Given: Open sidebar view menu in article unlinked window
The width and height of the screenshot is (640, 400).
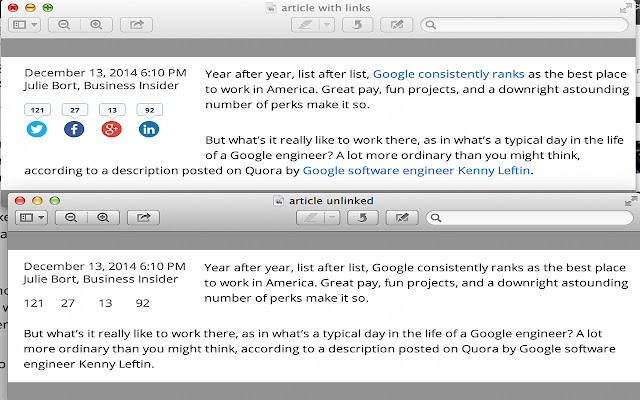Looking at the screenshot, I should click(x=31, y=218).
